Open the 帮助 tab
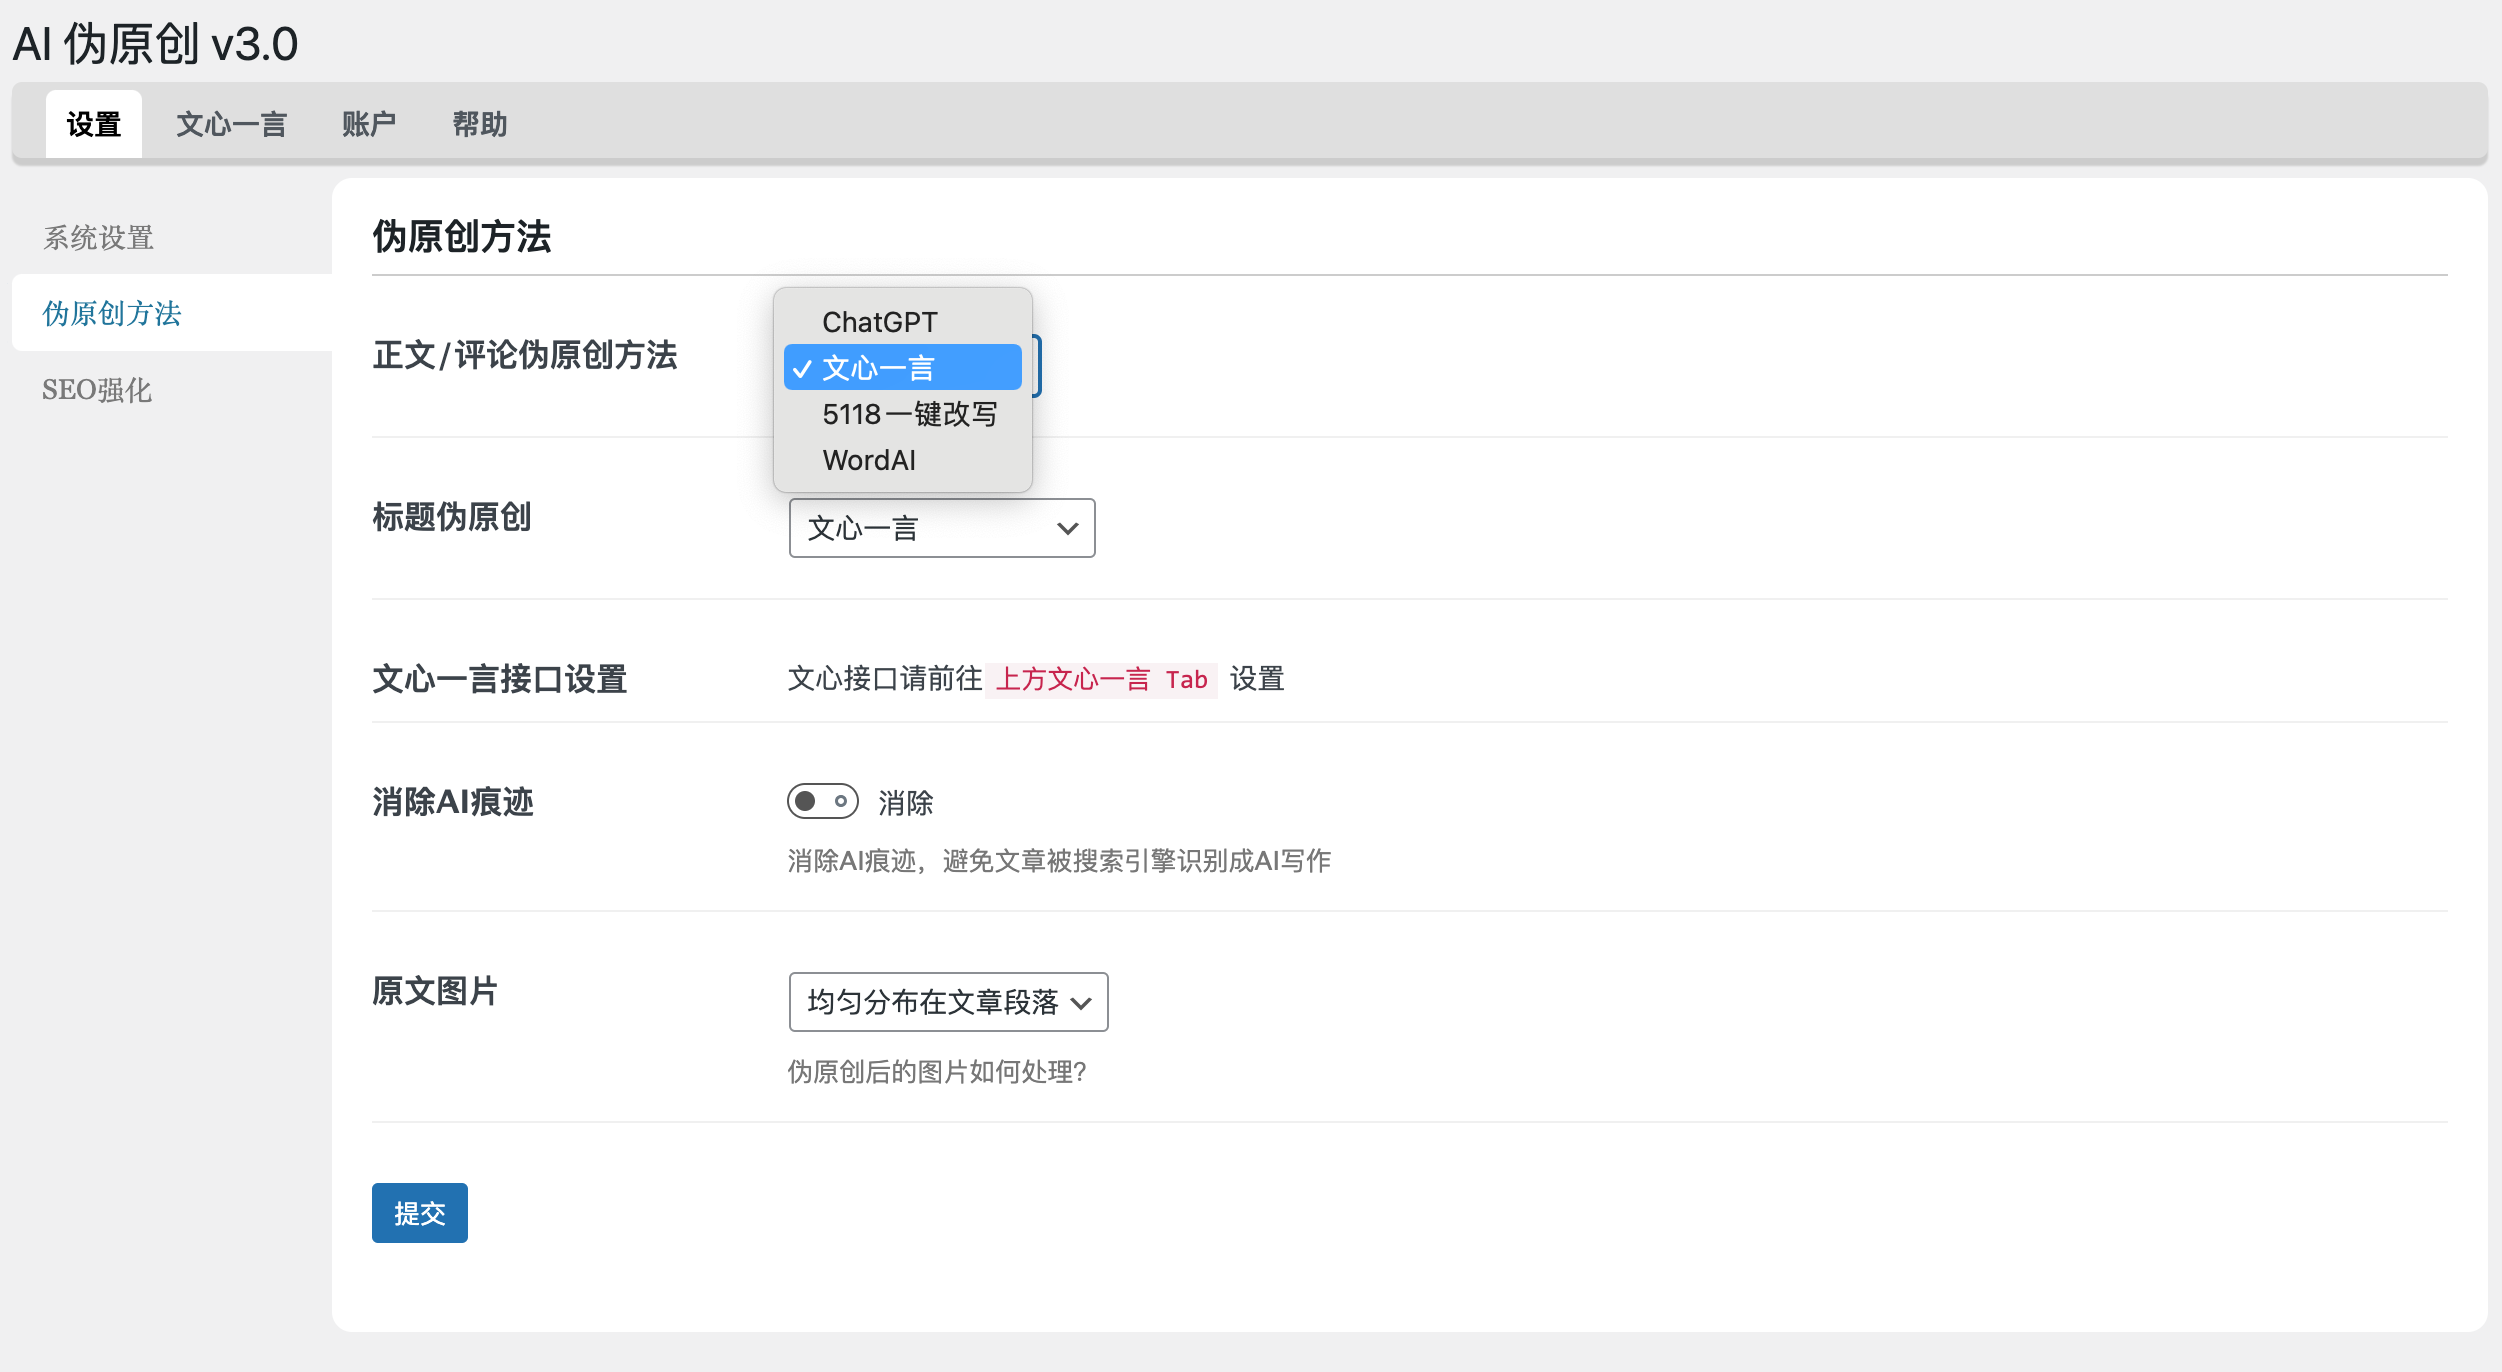This screenshot has width=2502, height=1372. [x=480, y=124]
